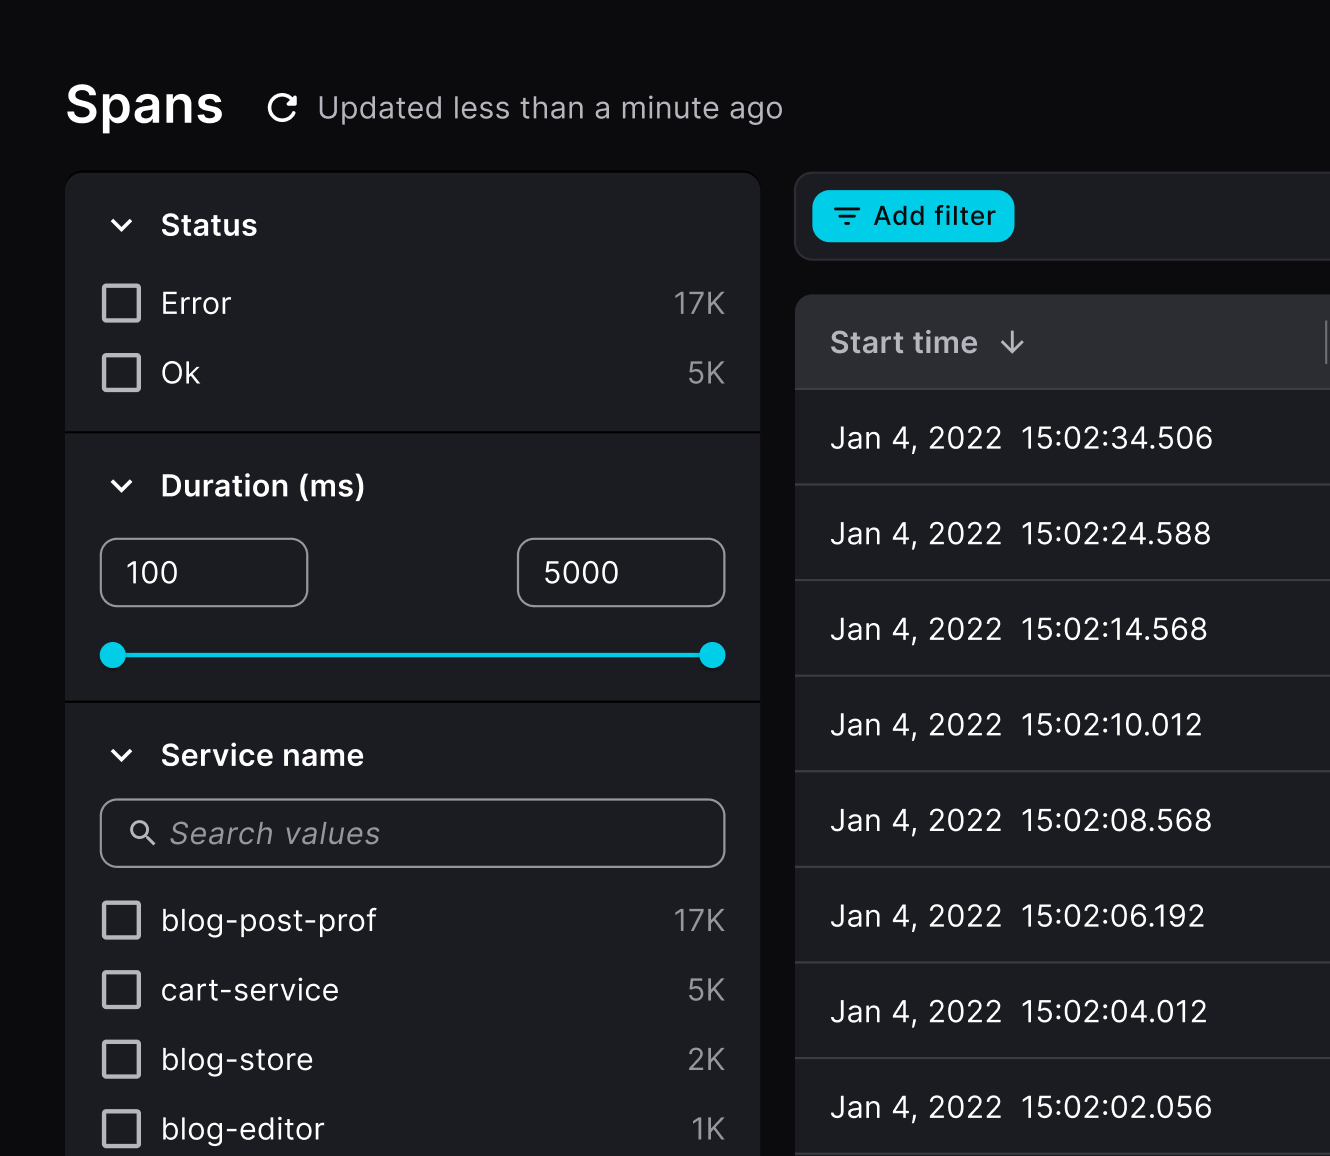Screen dimensions: 1330x1156
Task: Select the cart-service checkbox
Action: pyautogui.click(x=121, y=989)
